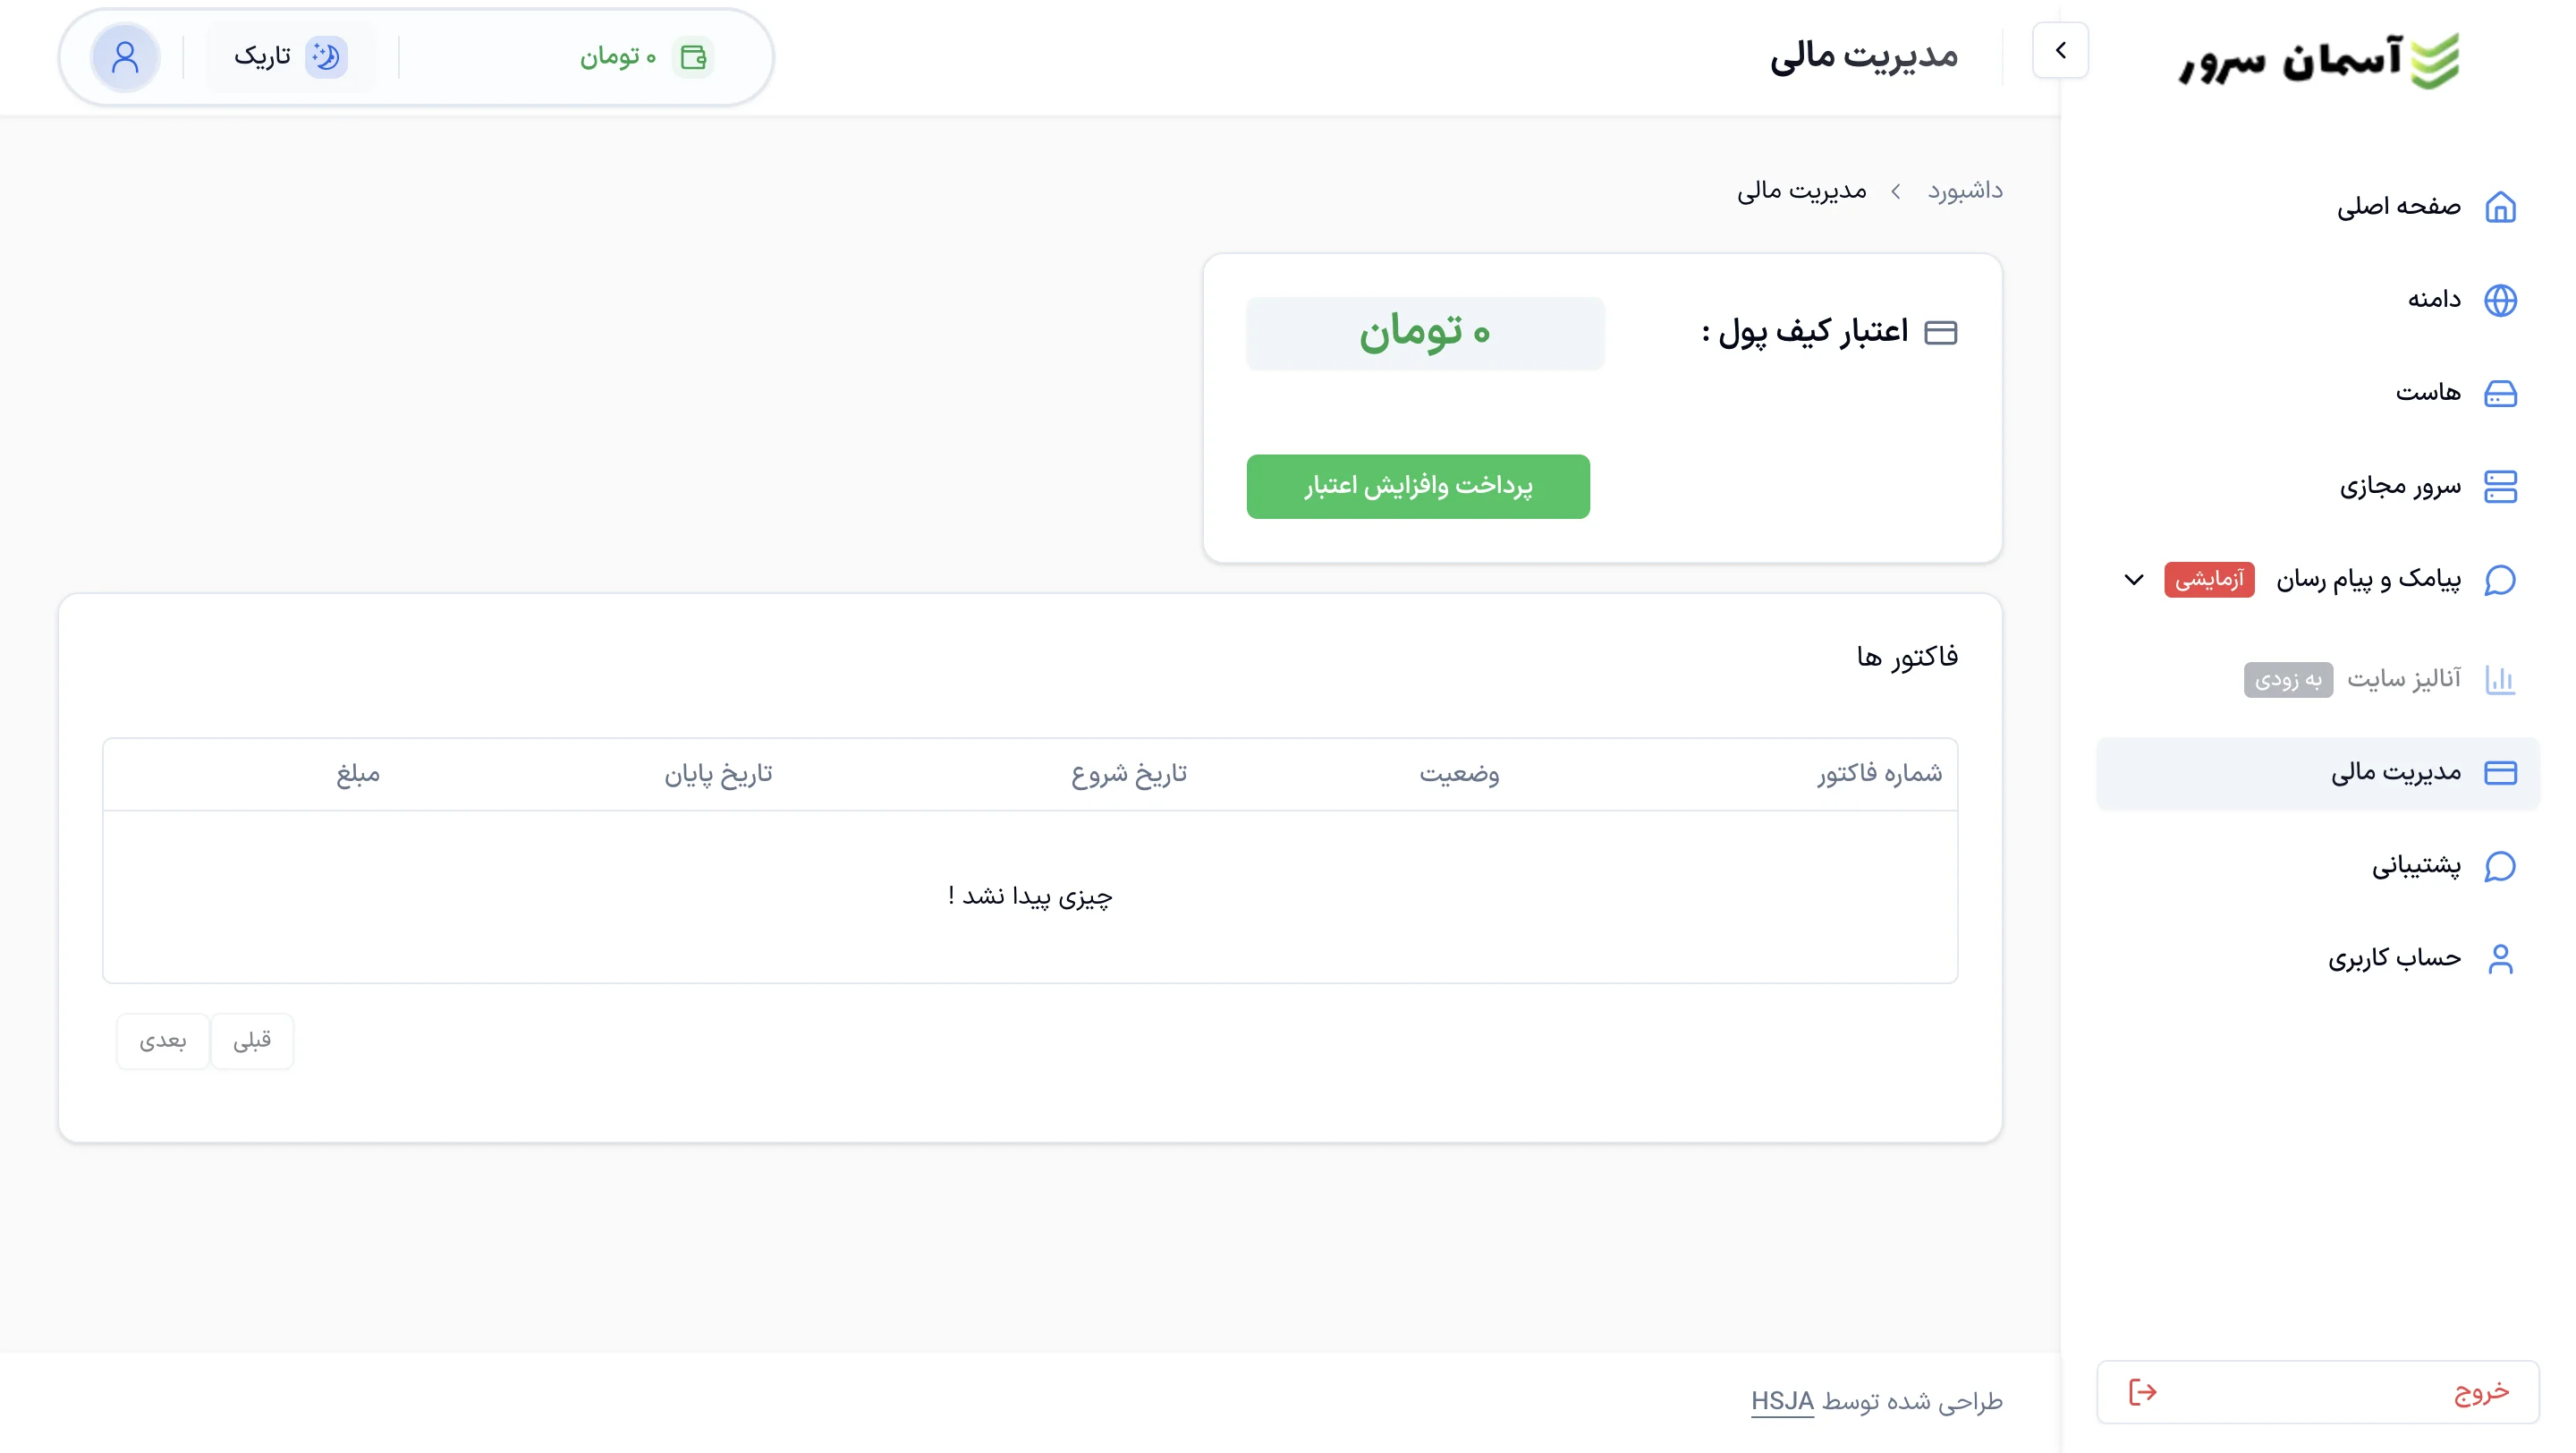Toggle تاریک dark mode
Screen dimensions: 2576x1453
click(292, 57)
